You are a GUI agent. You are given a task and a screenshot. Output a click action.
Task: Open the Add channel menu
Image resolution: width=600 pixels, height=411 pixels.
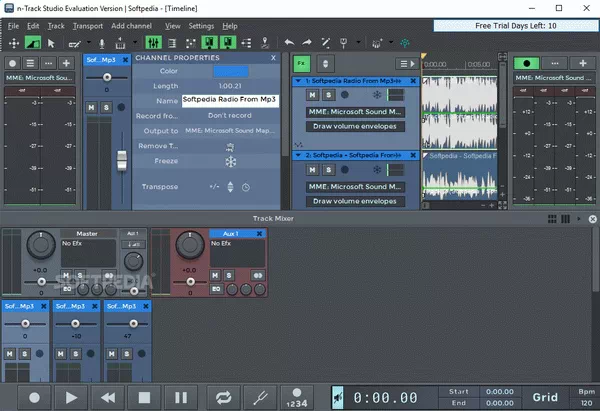[x=132, y=25]
